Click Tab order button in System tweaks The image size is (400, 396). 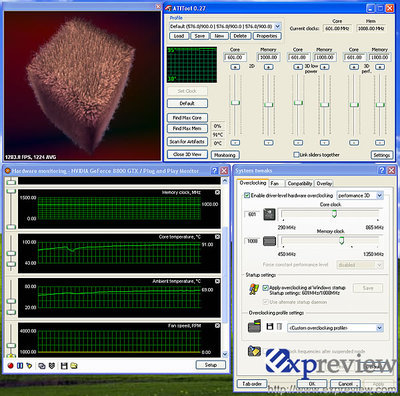[x=252, y=384]
